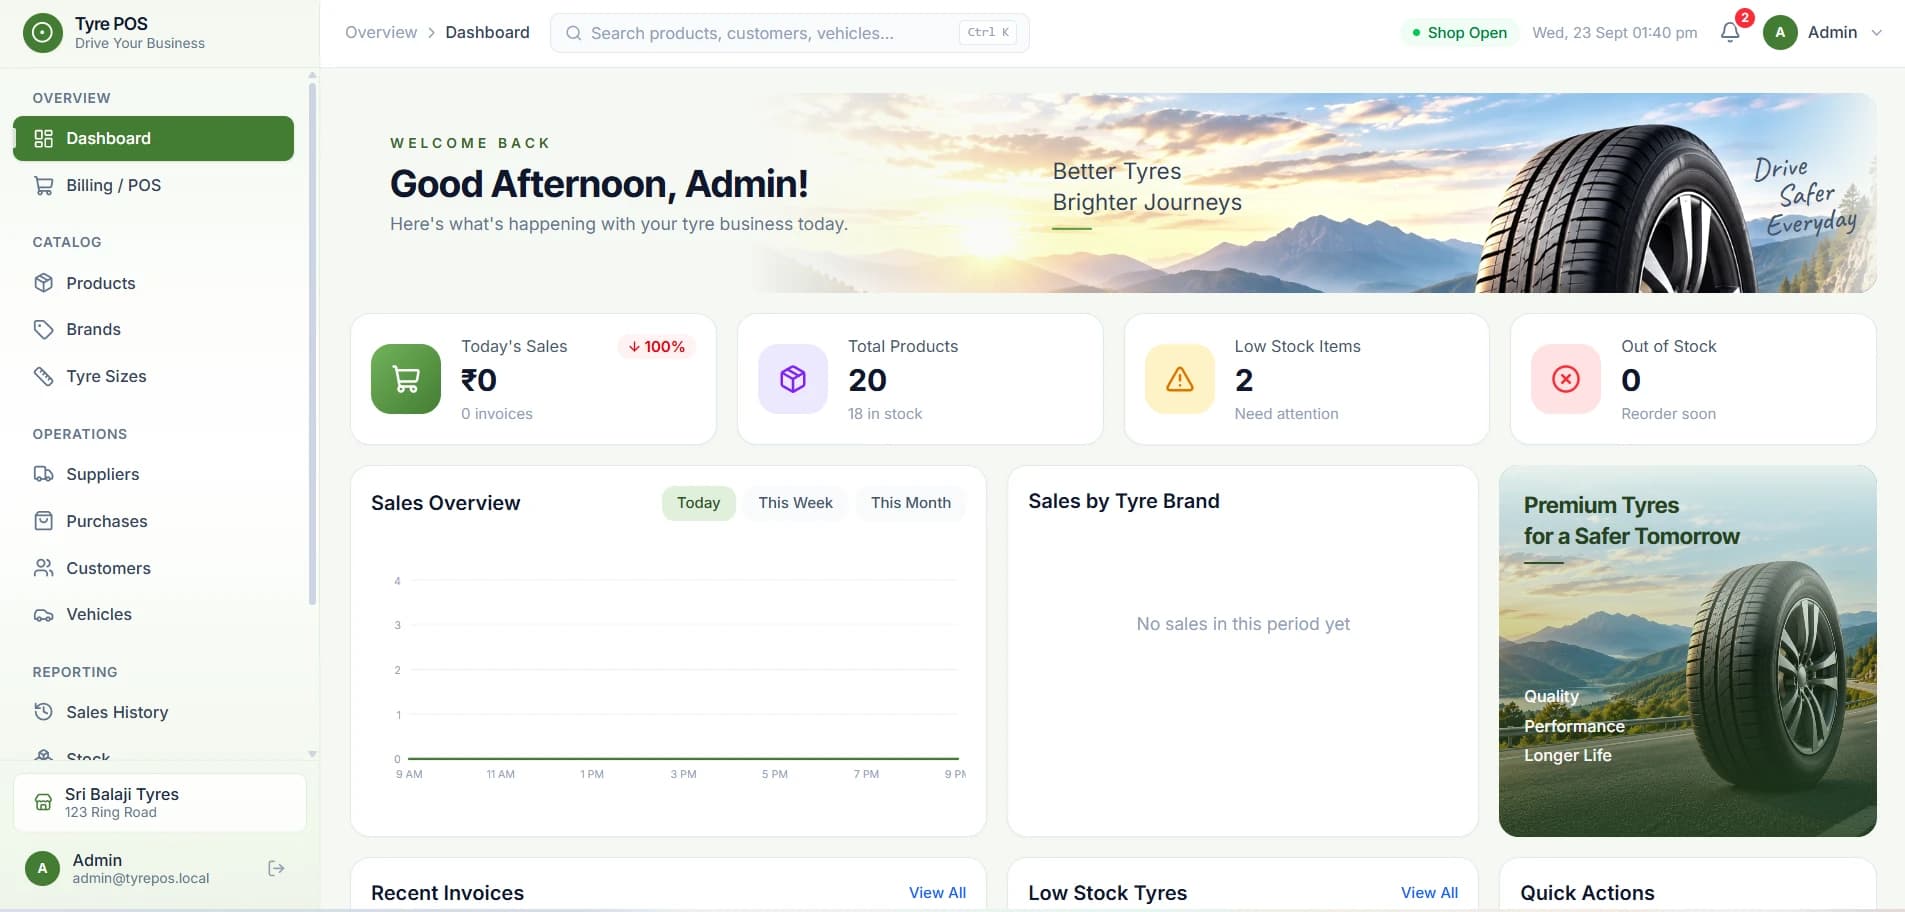Click the 'Need attention' text

click(x=1286, y=414)
